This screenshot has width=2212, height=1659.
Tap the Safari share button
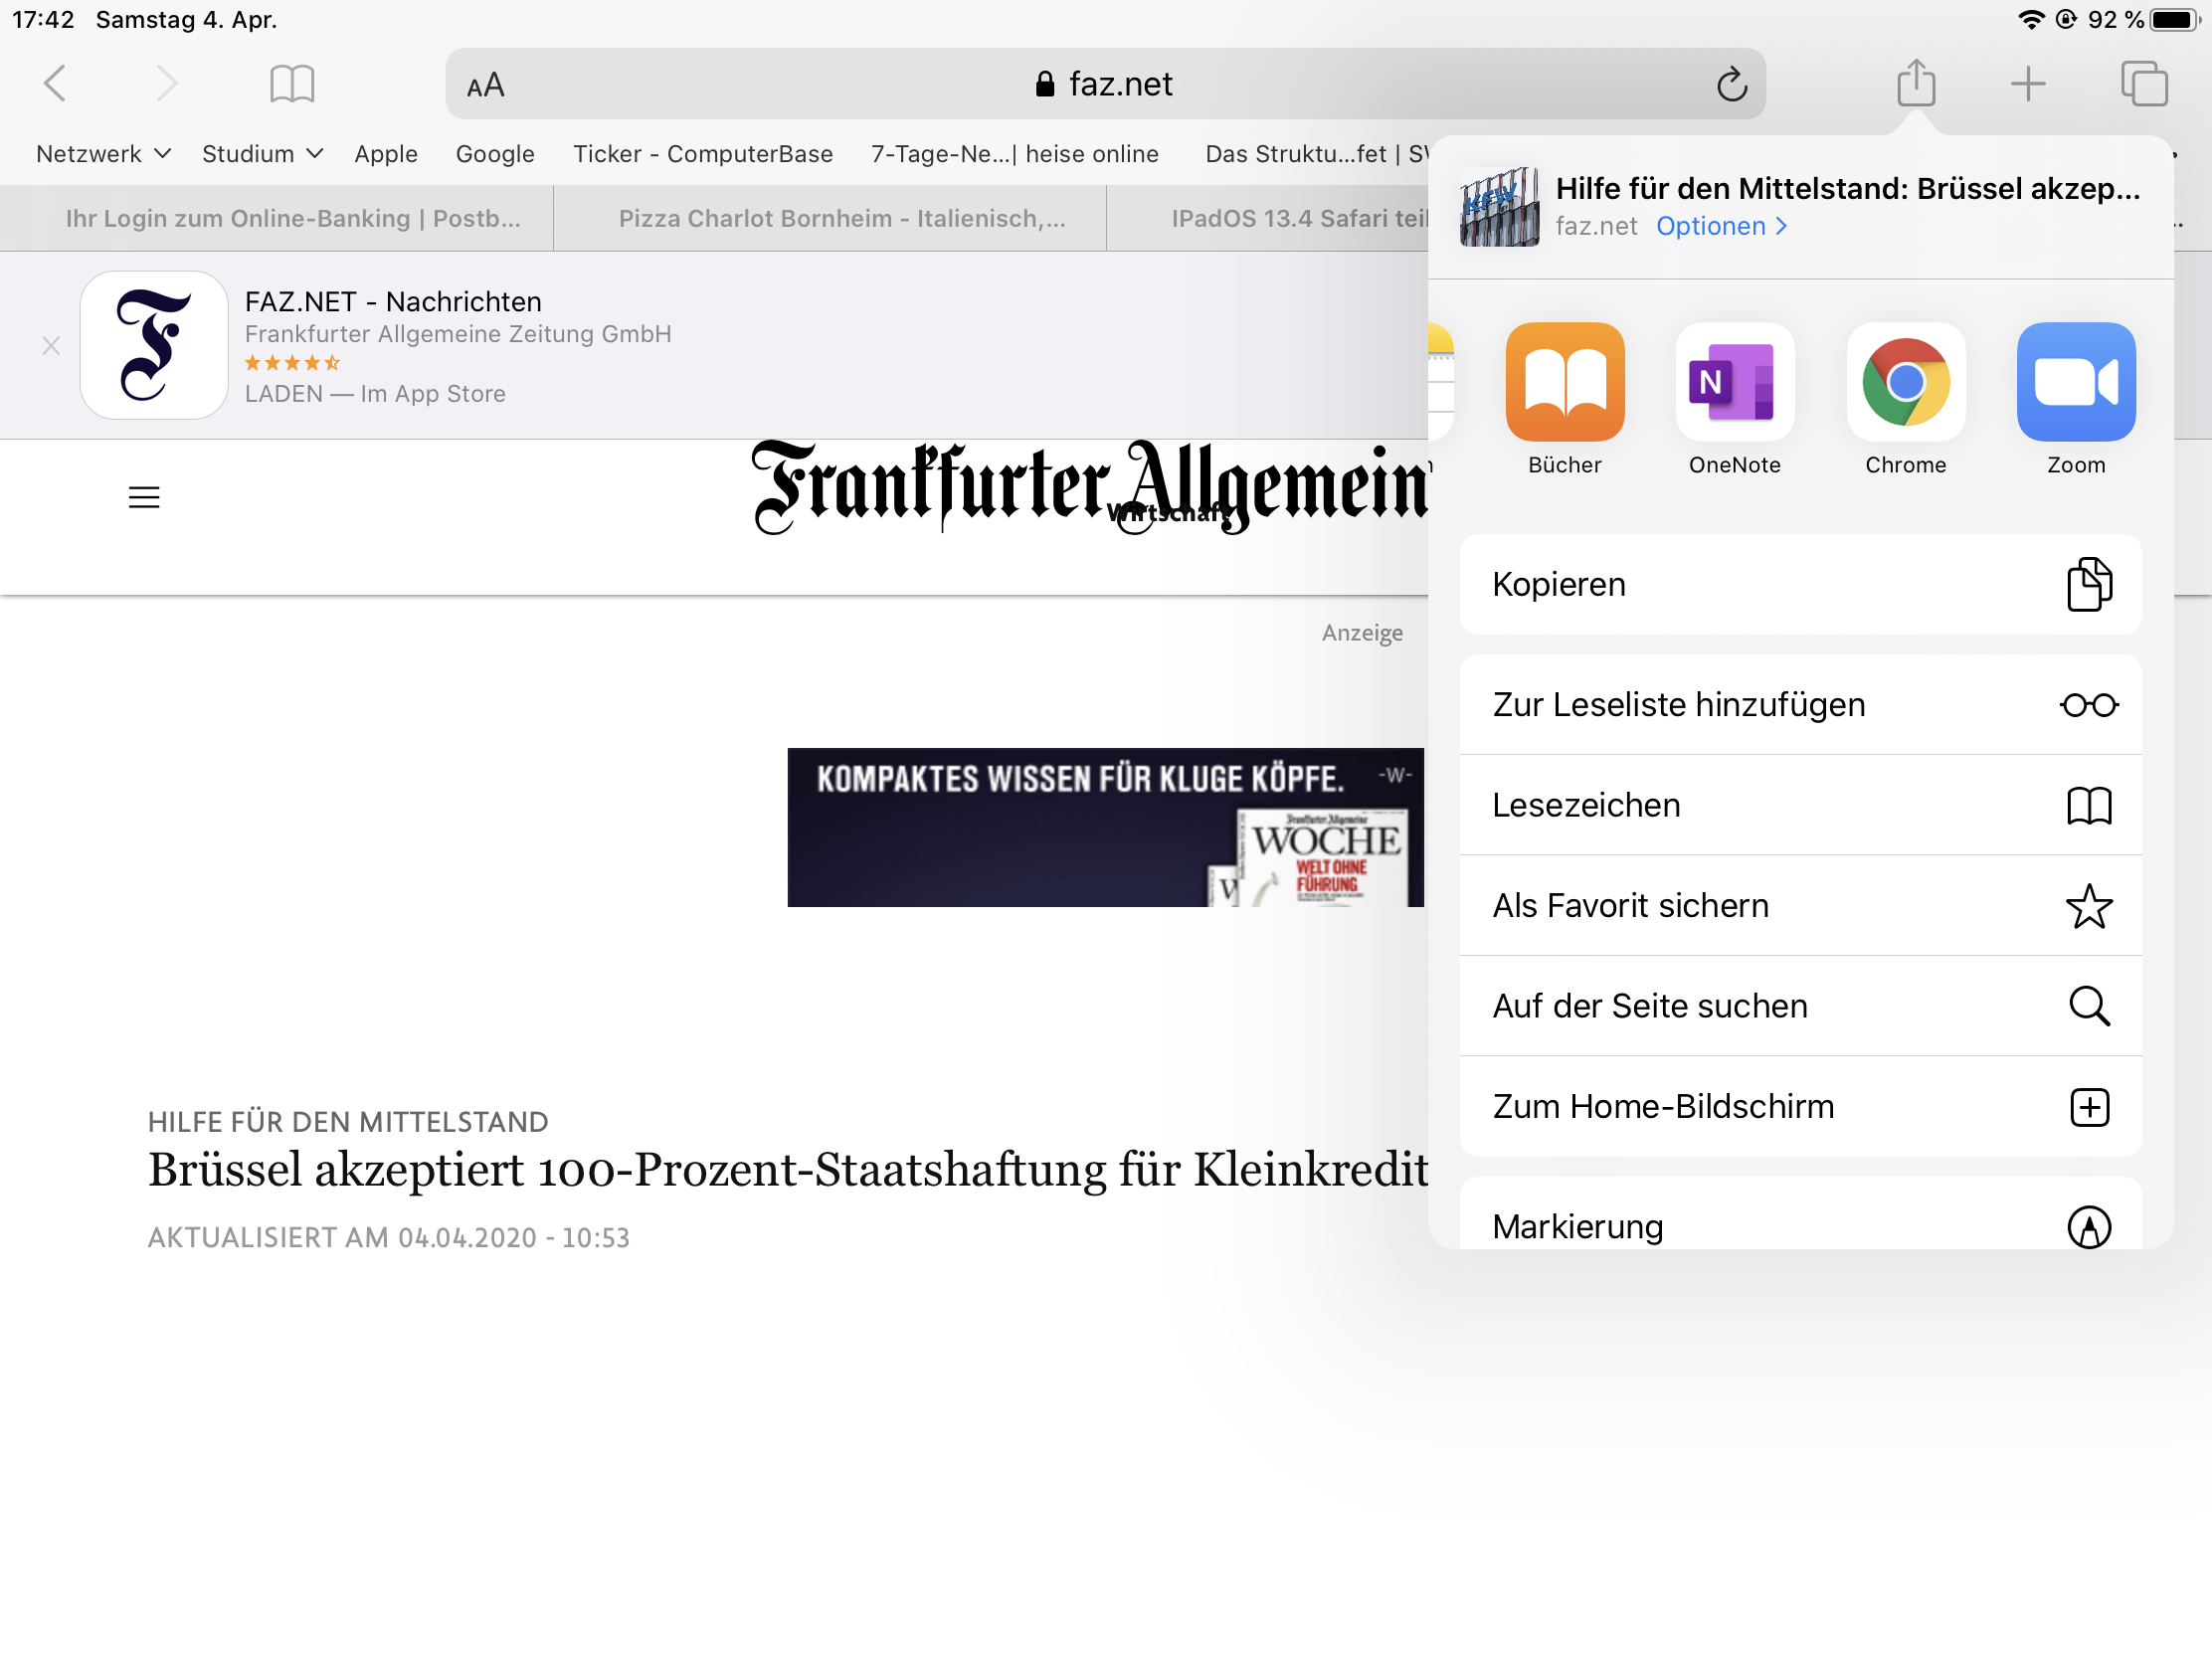(1915, 83)
